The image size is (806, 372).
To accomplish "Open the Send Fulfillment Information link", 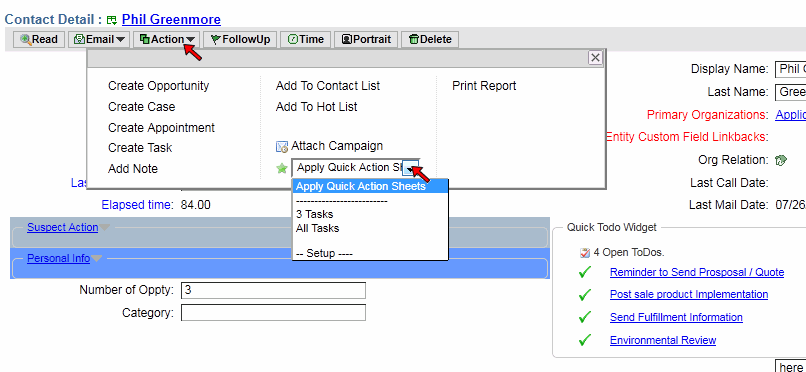I will click(676, 318).
